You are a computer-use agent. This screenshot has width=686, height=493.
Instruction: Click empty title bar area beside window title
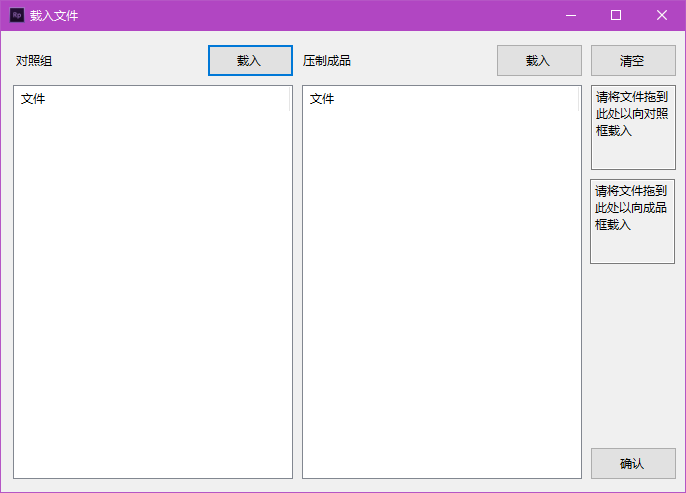(300, 15)
